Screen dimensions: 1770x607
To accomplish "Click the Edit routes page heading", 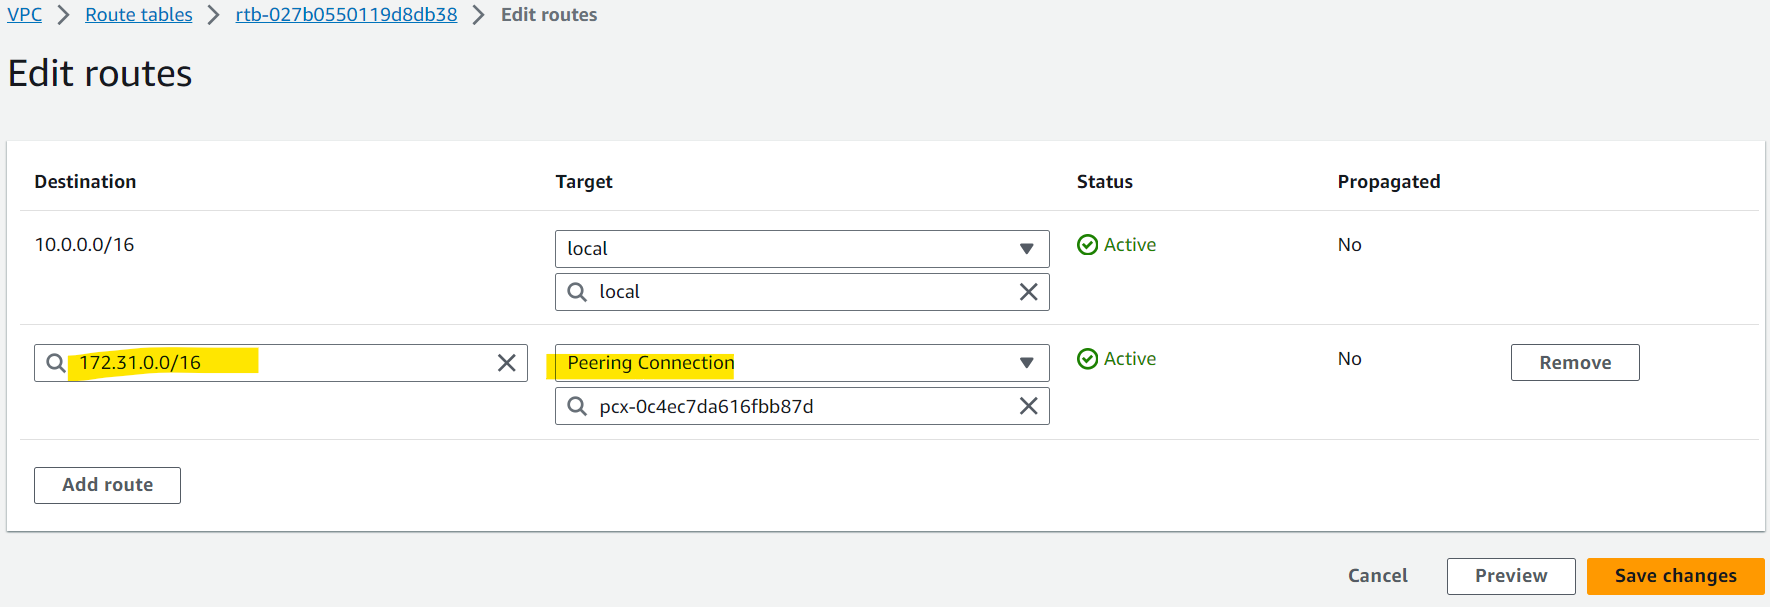I will (100, 73).
